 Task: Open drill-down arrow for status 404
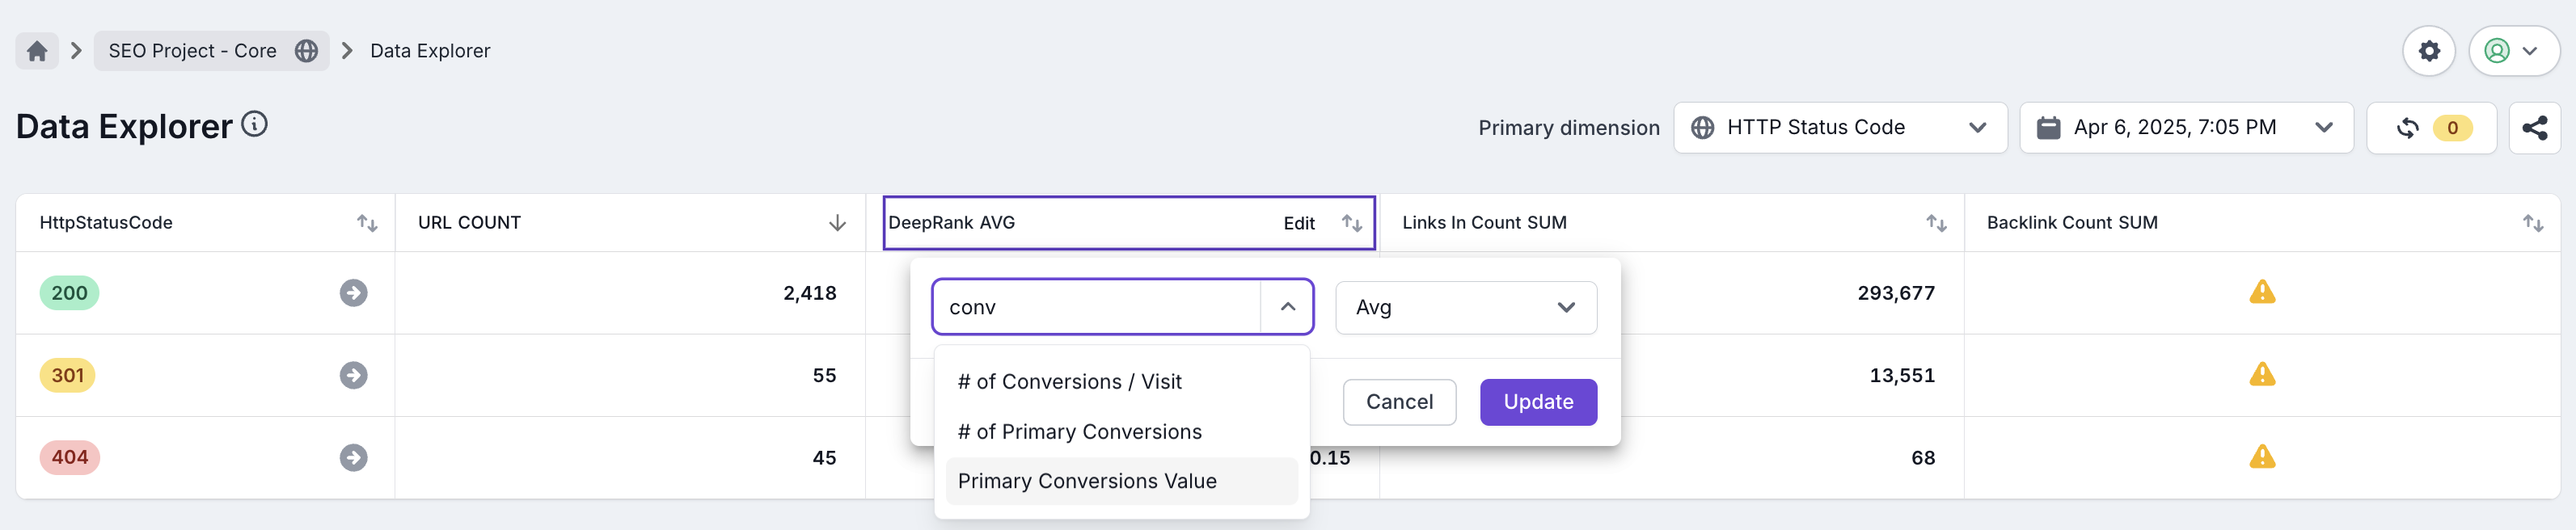pos(353,457)
